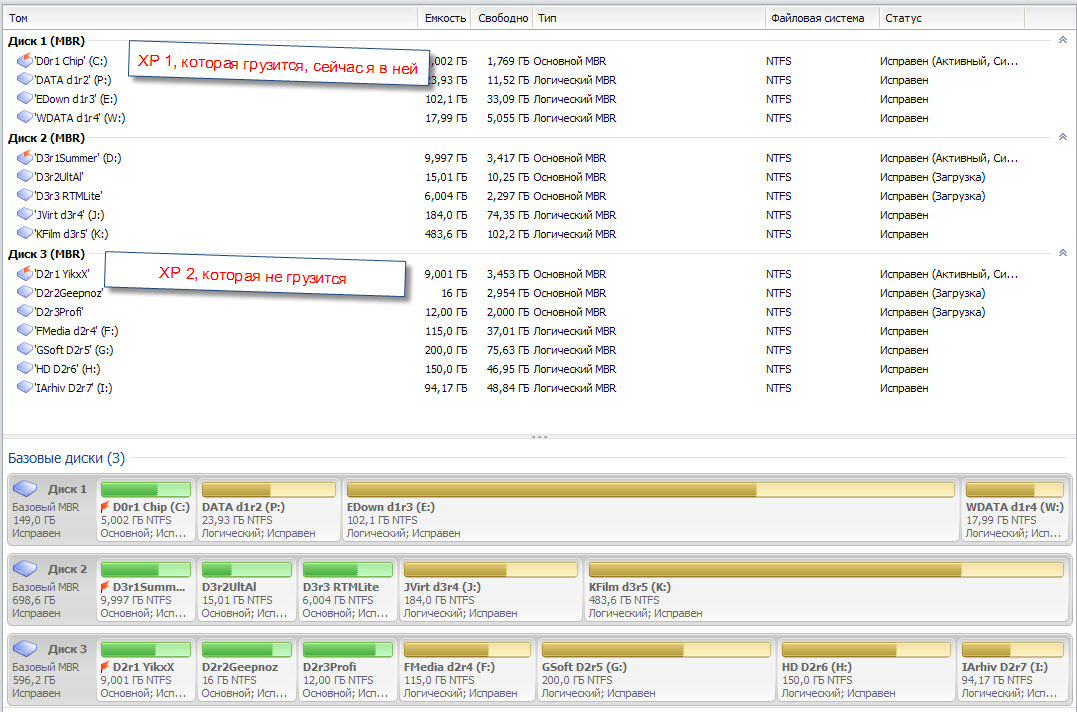The height and width of the screenshot is (712, 1077).
Task: Click volume icon of 'GSoft D2r5' (G:) row
Action: [25, 349]
